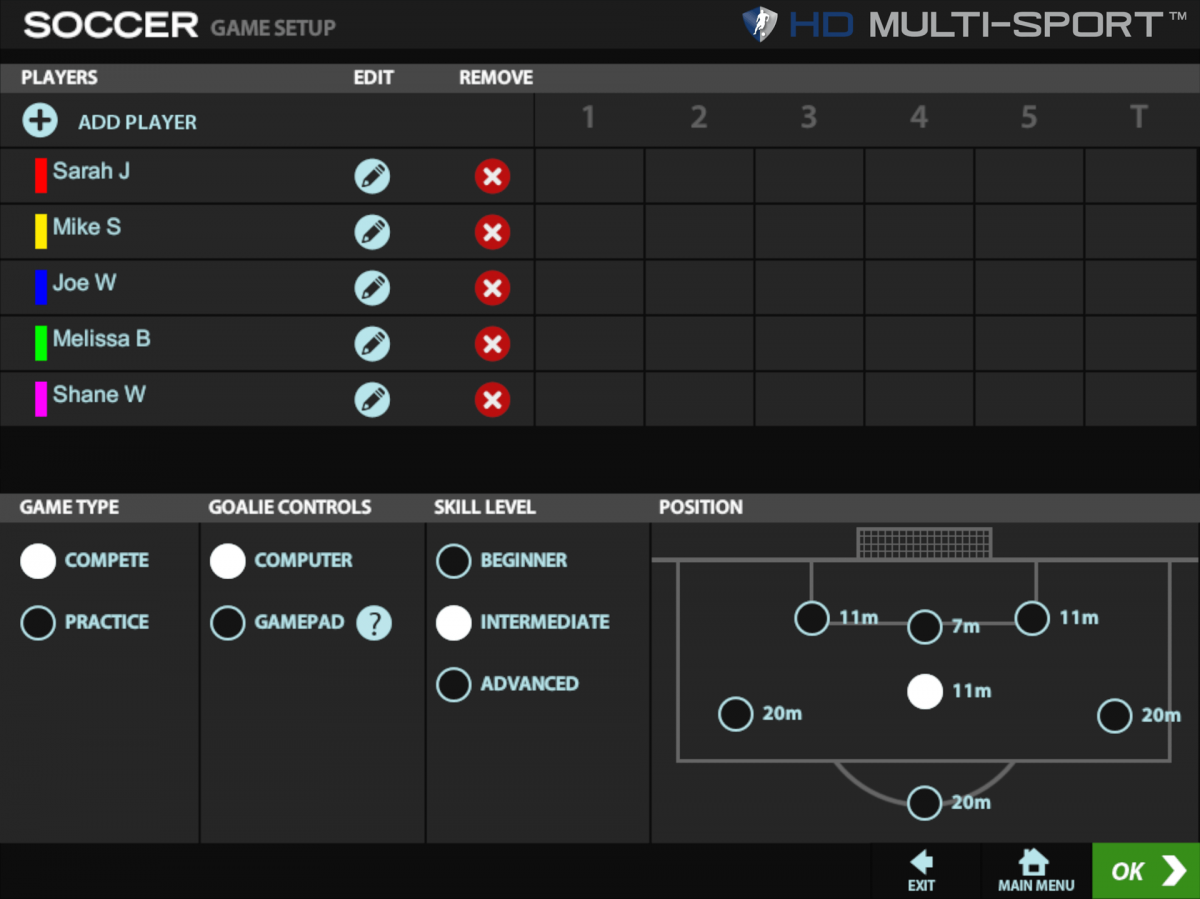The height and width of the screenshot is (899, 1200).
Task: Click the SKILL LEVEL section heading
Action: tap(484, 508)
